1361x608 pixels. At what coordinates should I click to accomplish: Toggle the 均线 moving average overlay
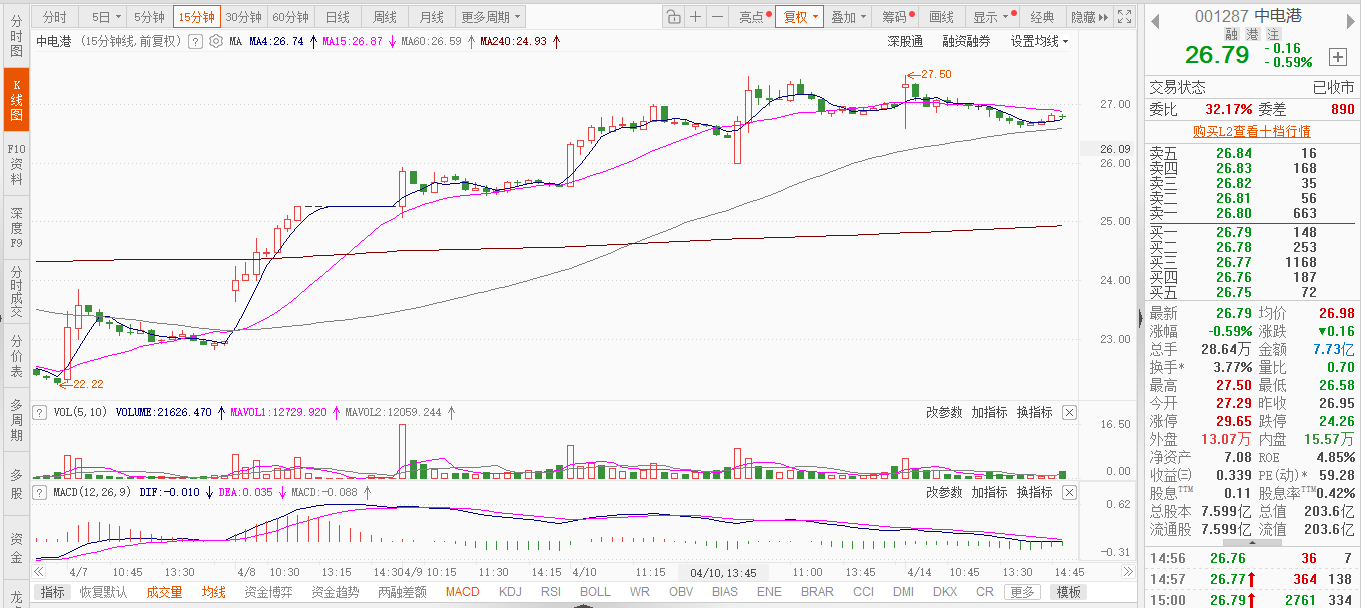(213, 592)
